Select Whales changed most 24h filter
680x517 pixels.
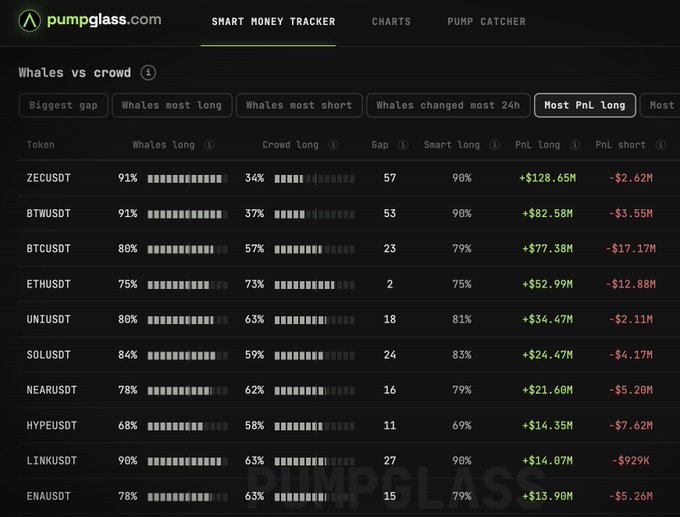(x=448, y=105)
